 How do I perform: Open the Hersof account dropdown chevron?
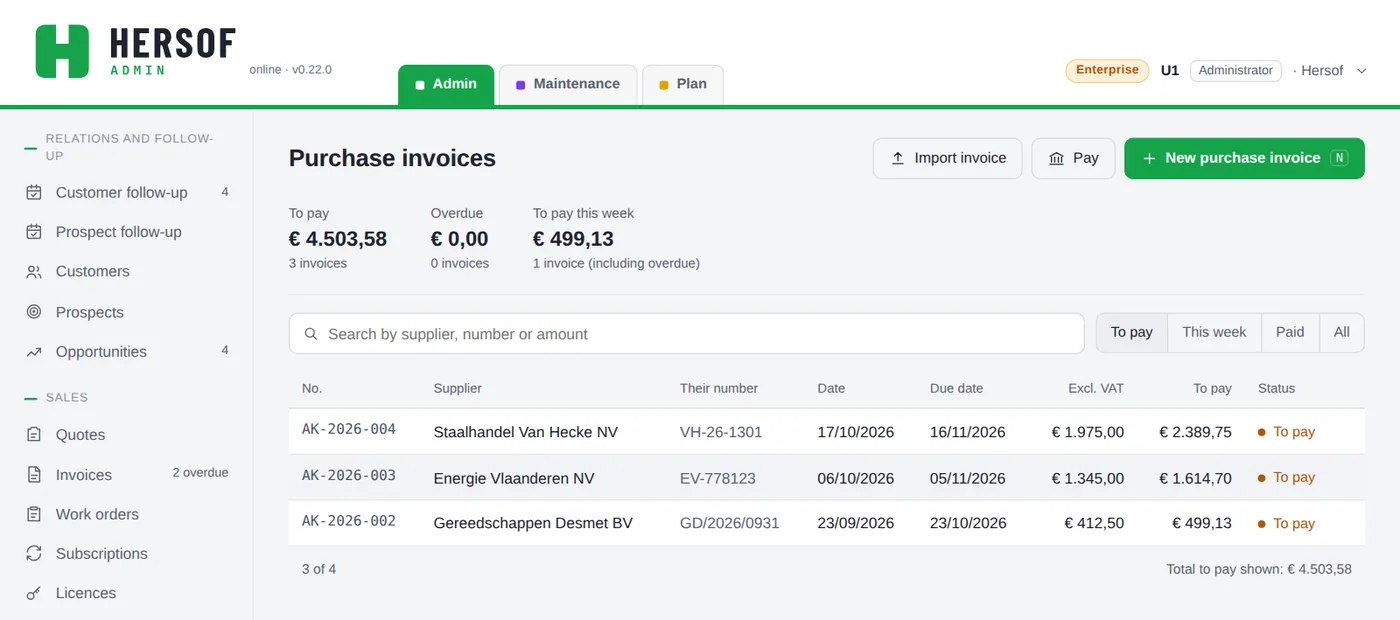[1361, 71]
